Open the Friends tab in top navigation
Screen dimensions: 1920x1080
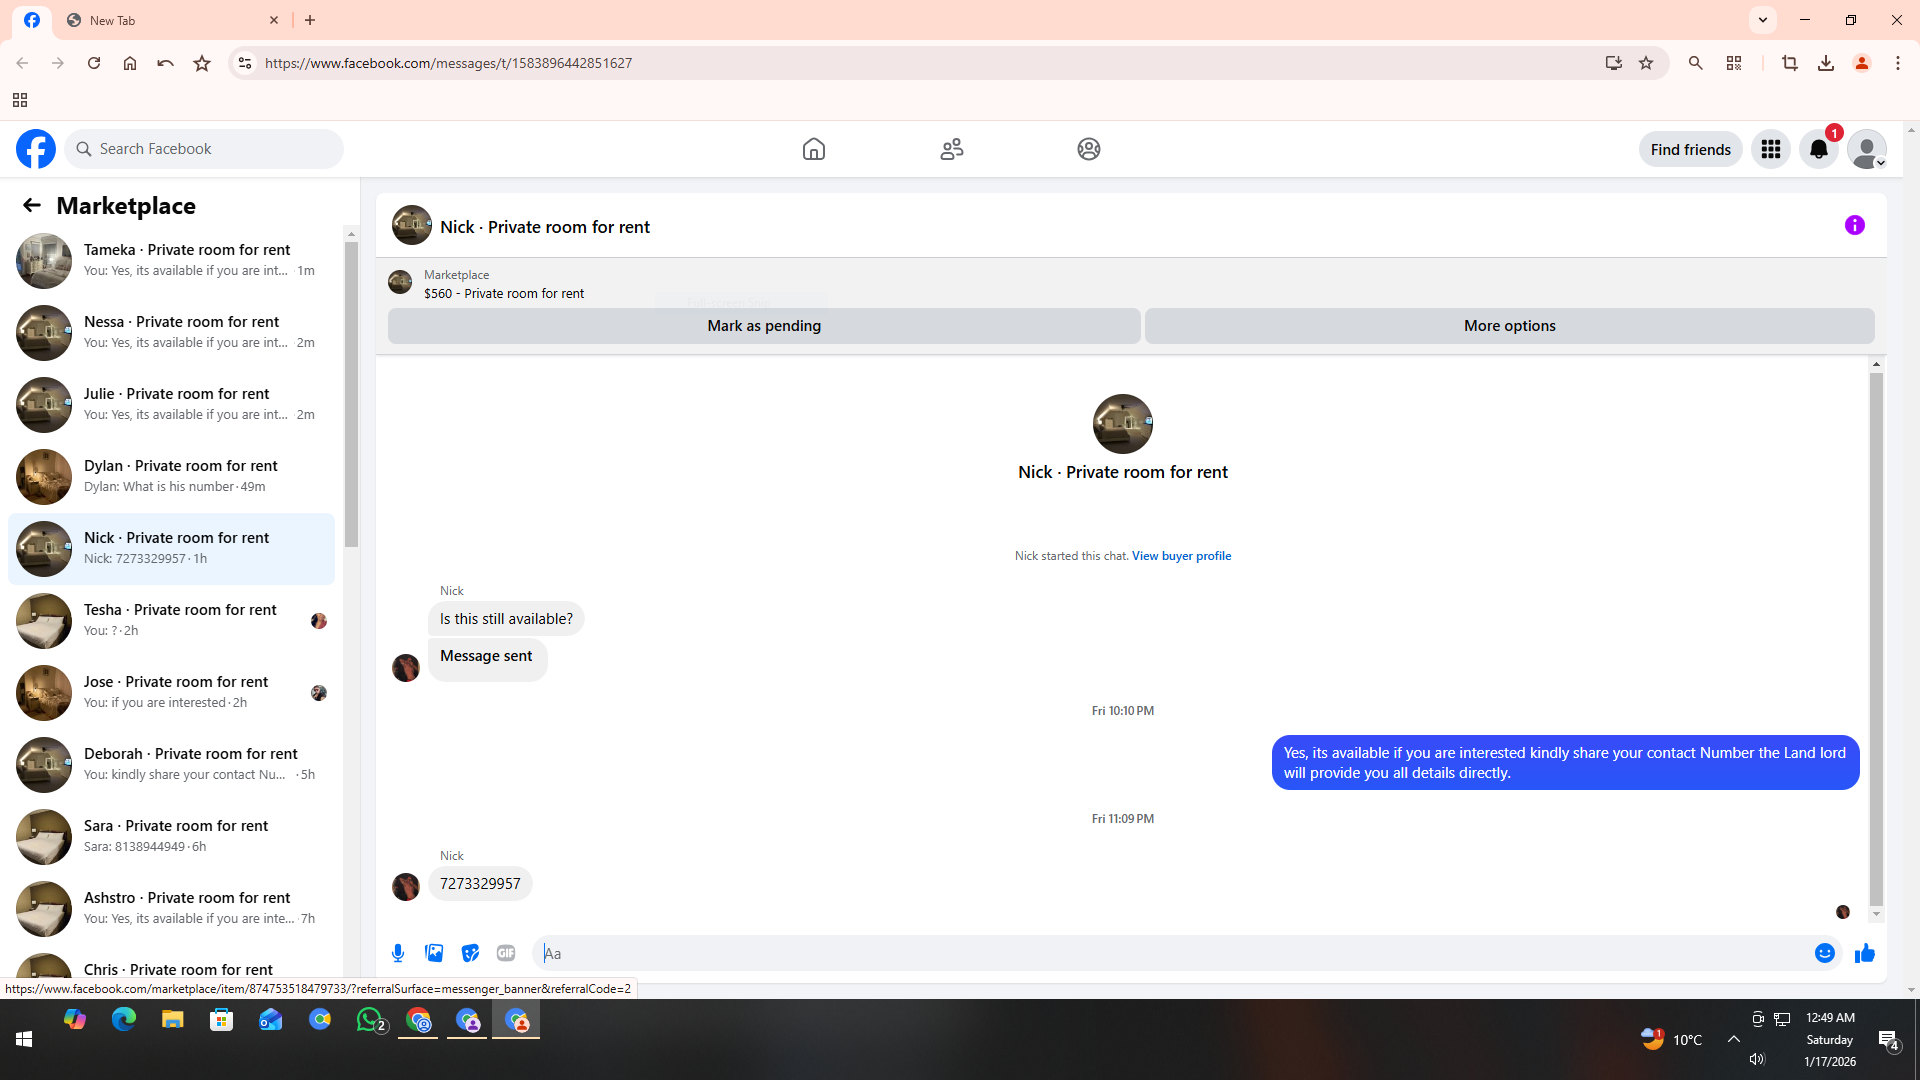(951, 149)
